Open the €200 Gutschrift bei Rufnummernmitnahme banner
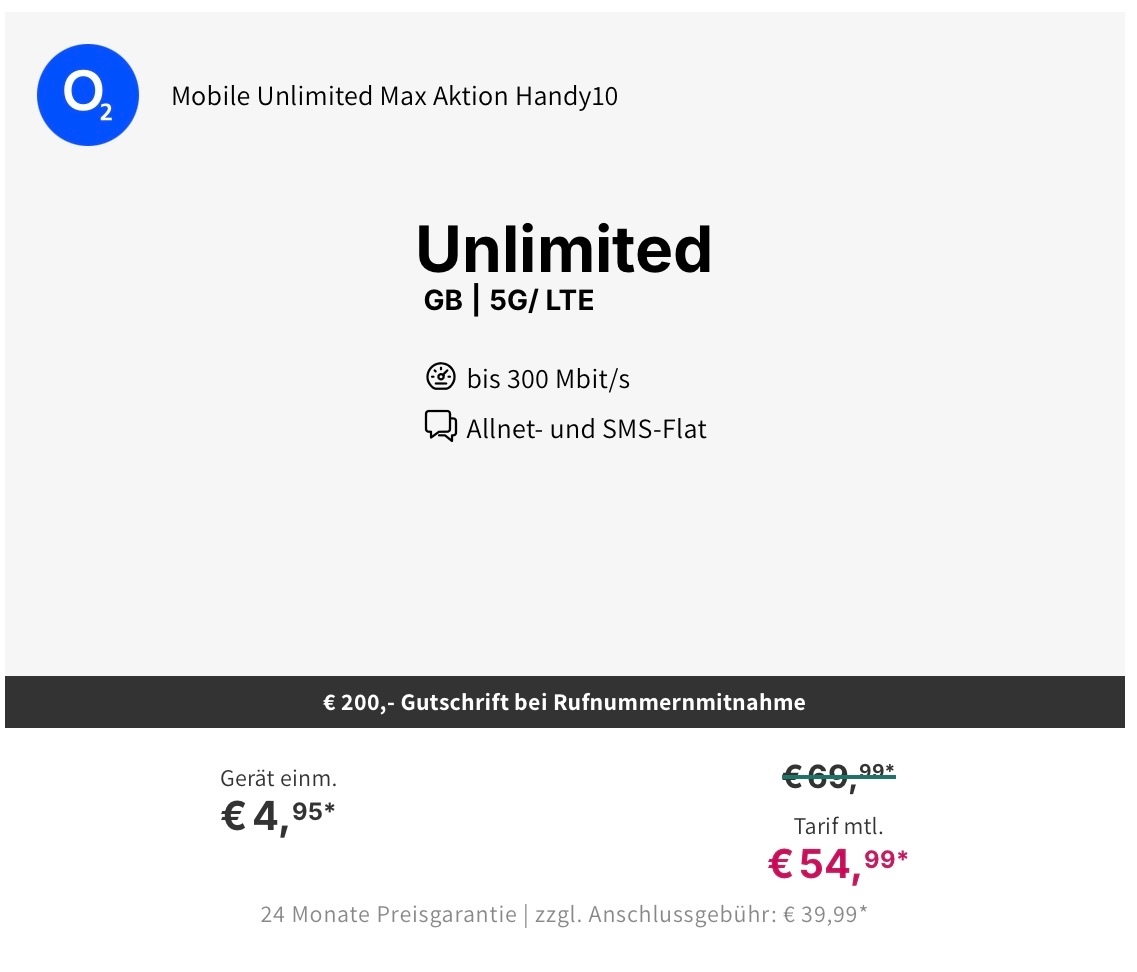Image resolution: width=1137 pixels, height=972 pixels. (565, 702)
